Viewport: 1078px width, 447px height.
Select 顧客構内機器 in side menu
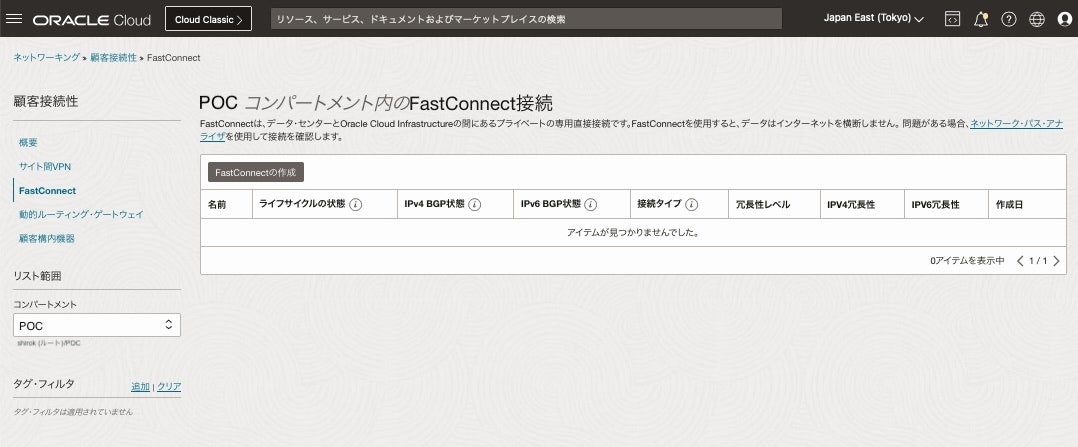pyautogui.click(x=47, y=239)
